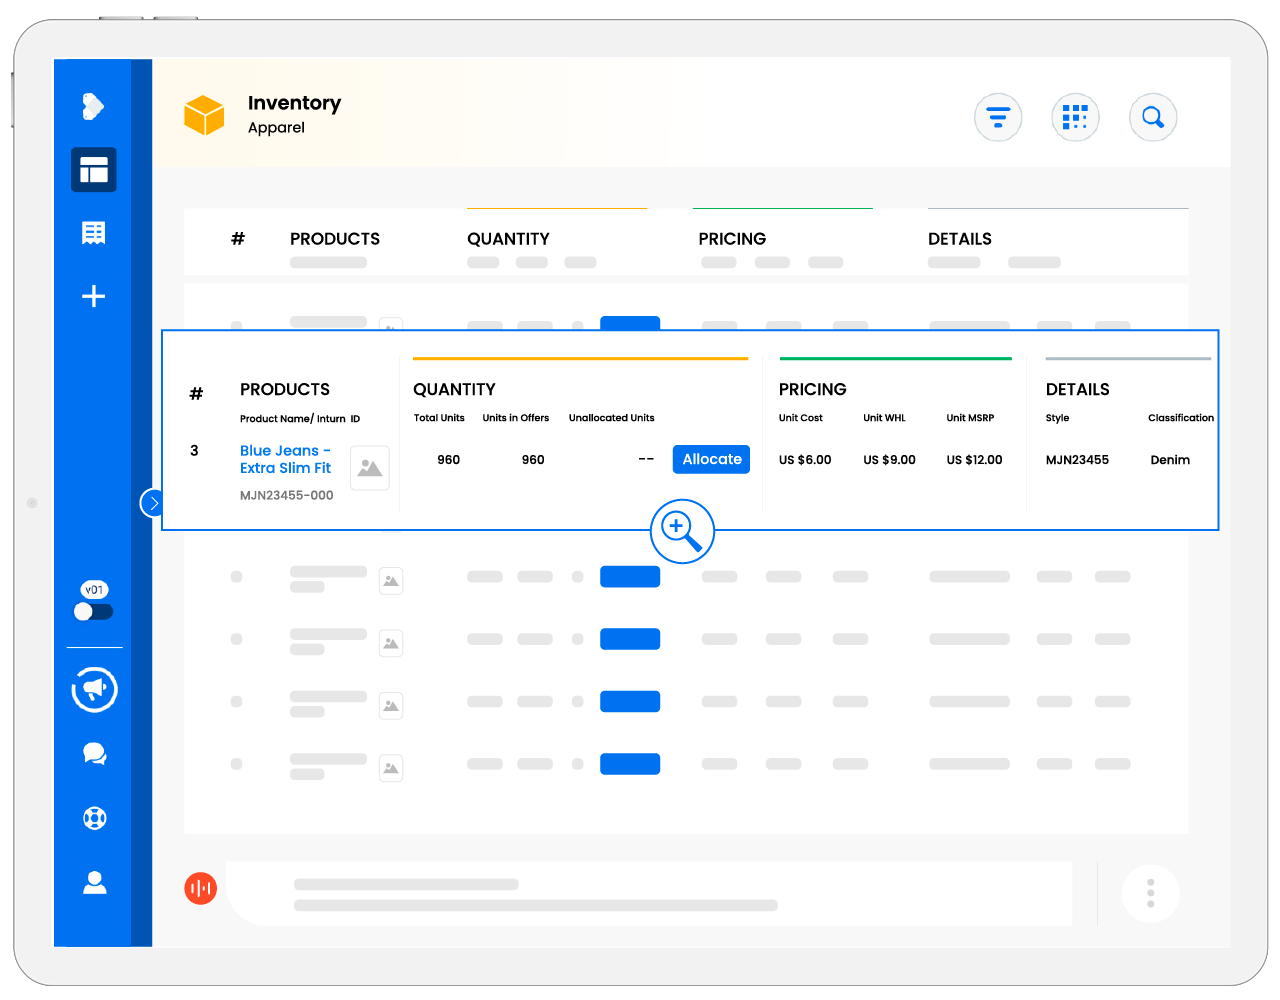1280x1000 pixels.
Task: Open the filter options icon
Action: pos(998,117)
